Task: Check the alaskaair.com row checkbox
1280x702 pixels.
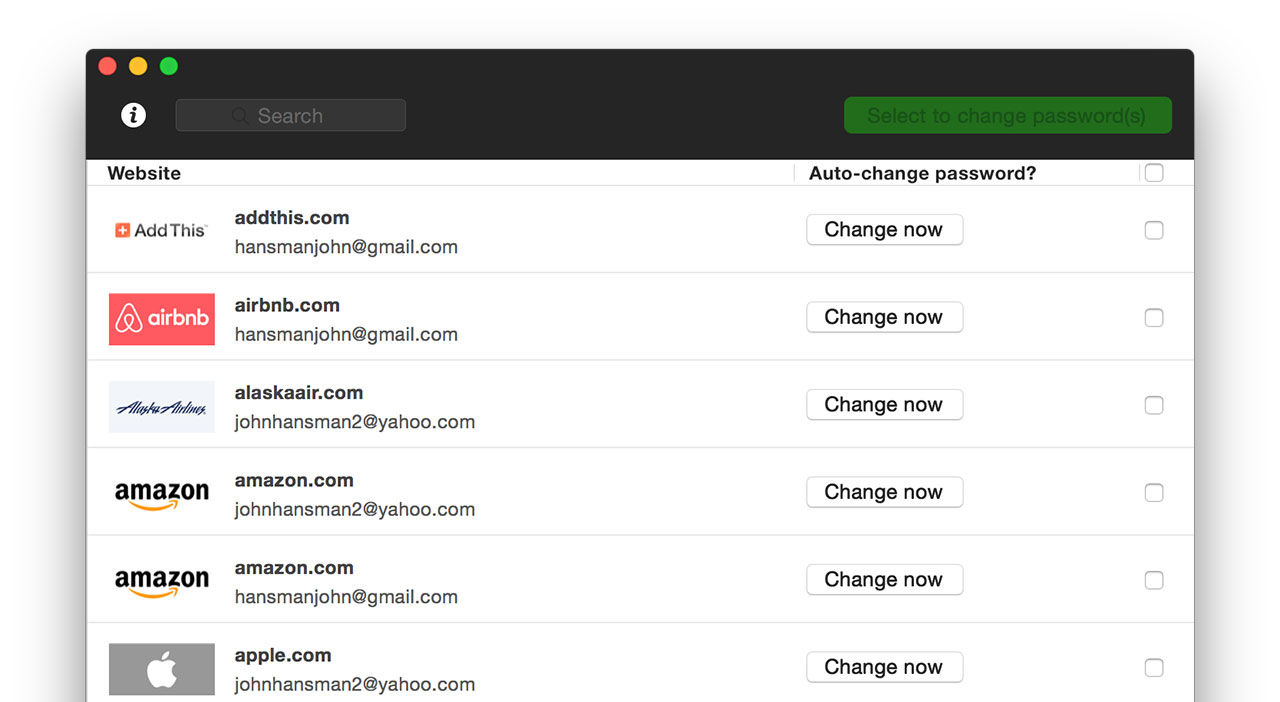Action: point(1154,405)
